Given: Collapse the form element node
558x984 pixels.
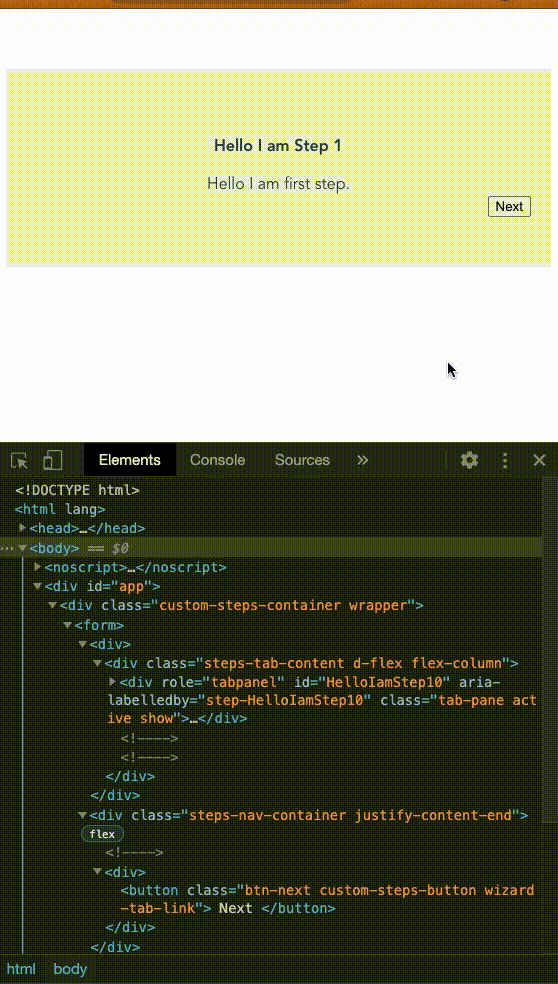Looking at the screenshot, I should (x=68, y=625).
